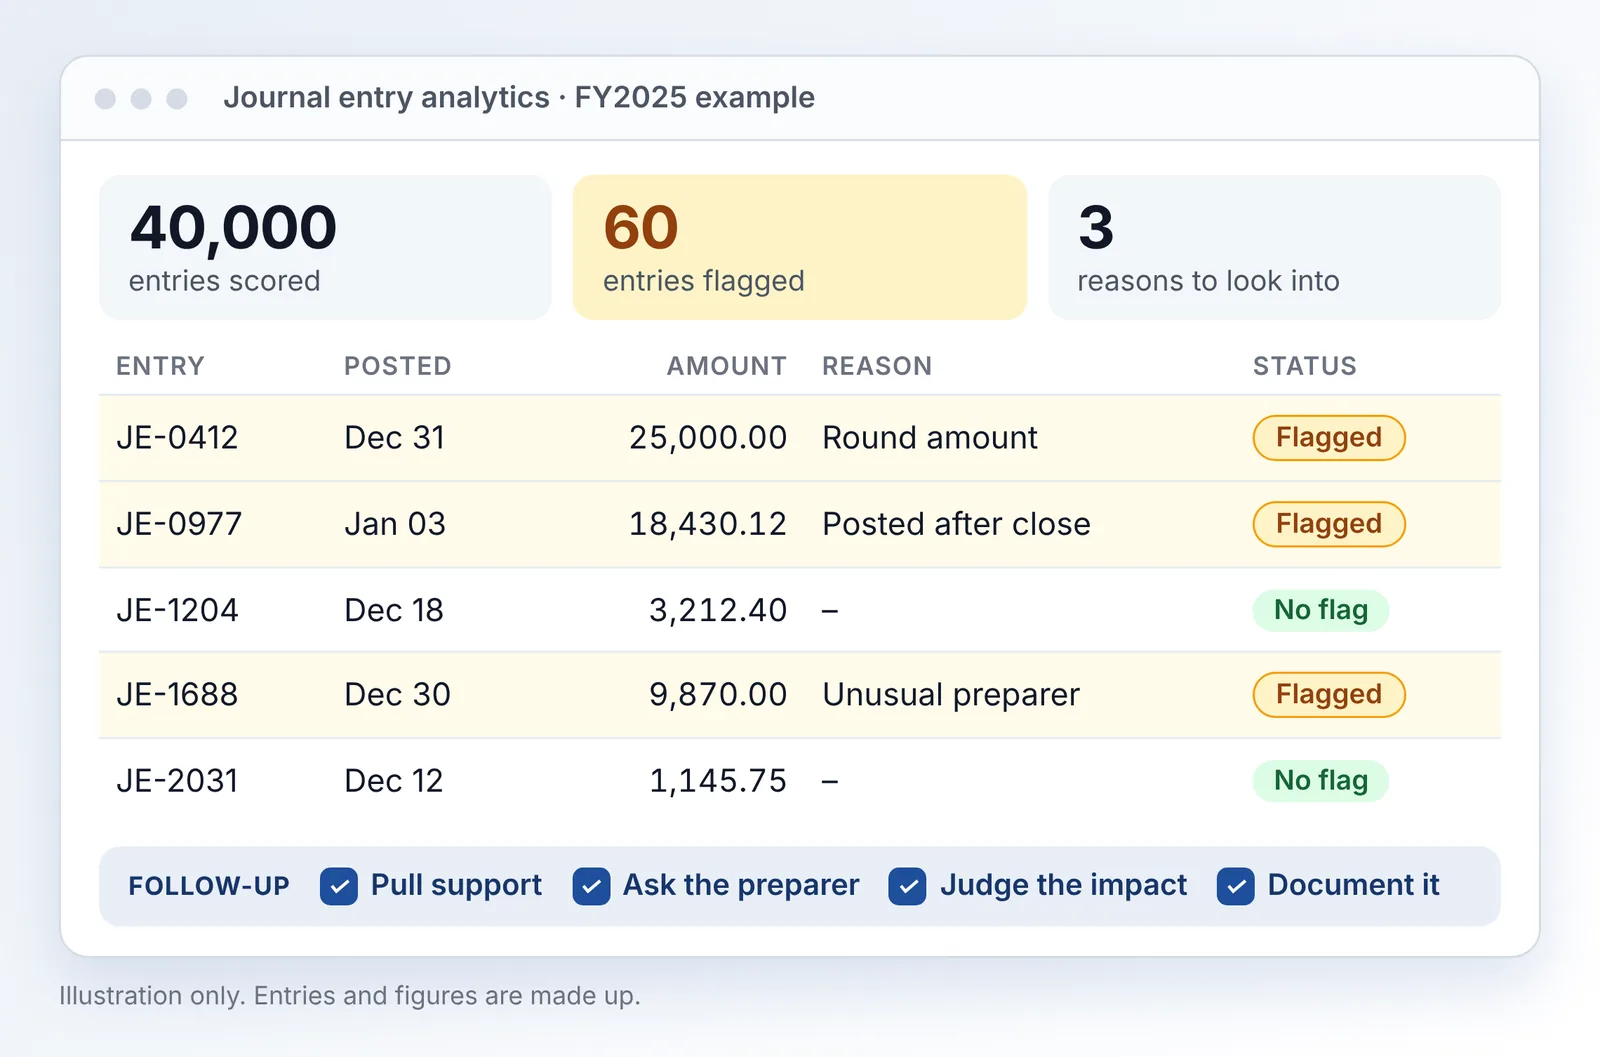
Task: Click the amount 1,145.75
Action: [x=718, y=781]
